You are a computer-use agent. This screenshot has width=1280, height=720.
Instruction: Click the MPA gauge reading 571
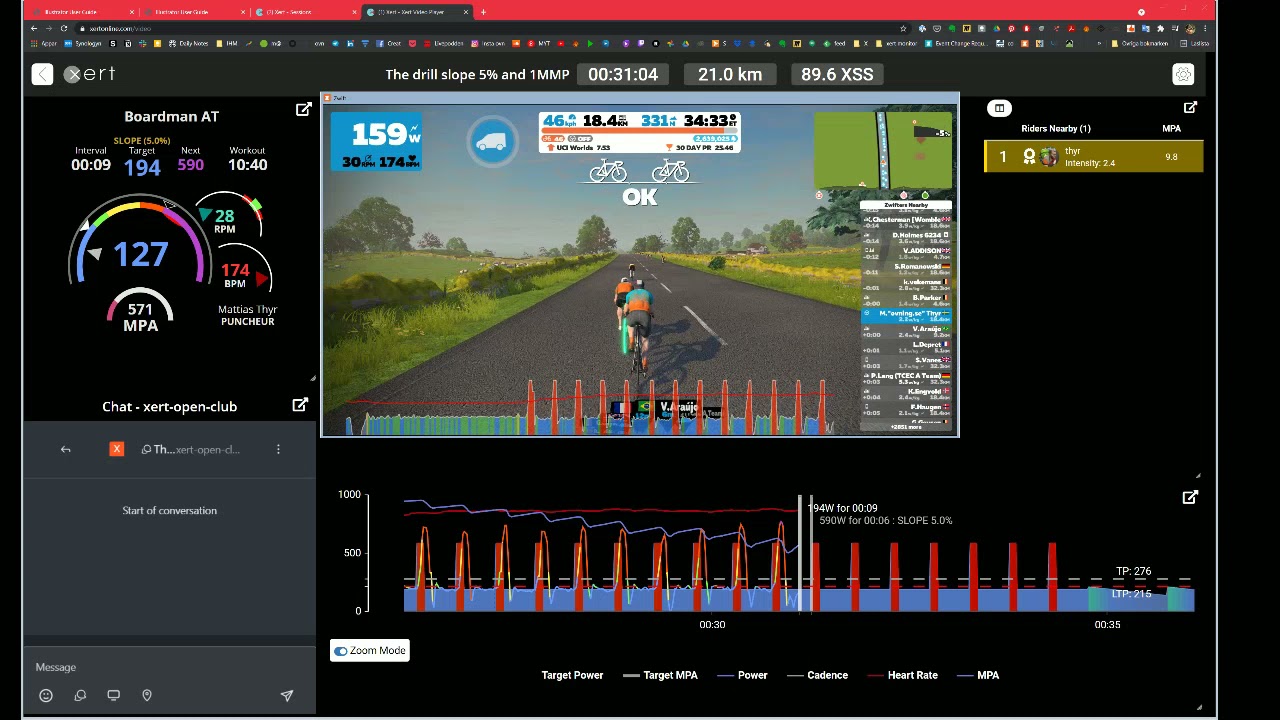(x=140, y=312)
